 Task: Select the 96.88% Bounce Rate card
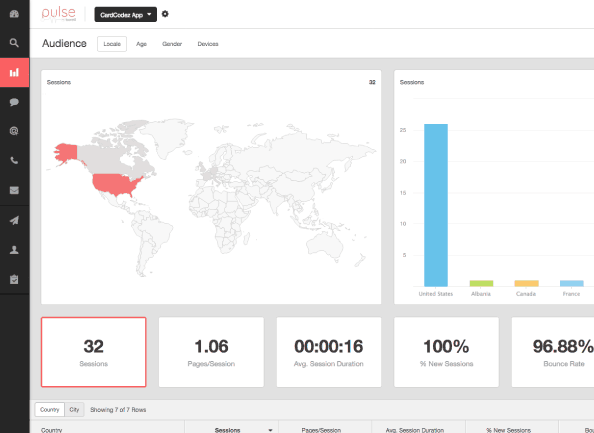tap(553, 352)
